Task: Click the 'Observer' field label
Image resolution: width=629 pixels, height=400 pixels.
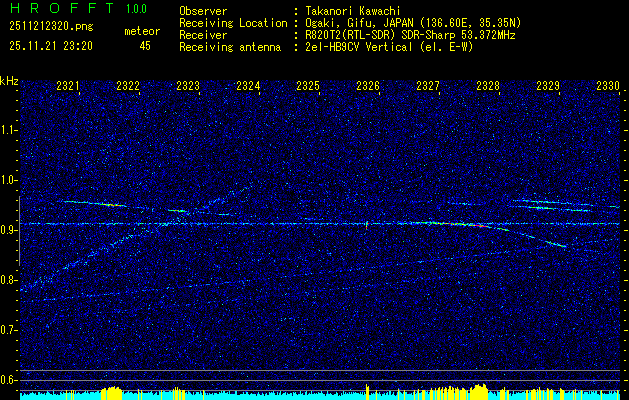Action: (x=203, y=11)
